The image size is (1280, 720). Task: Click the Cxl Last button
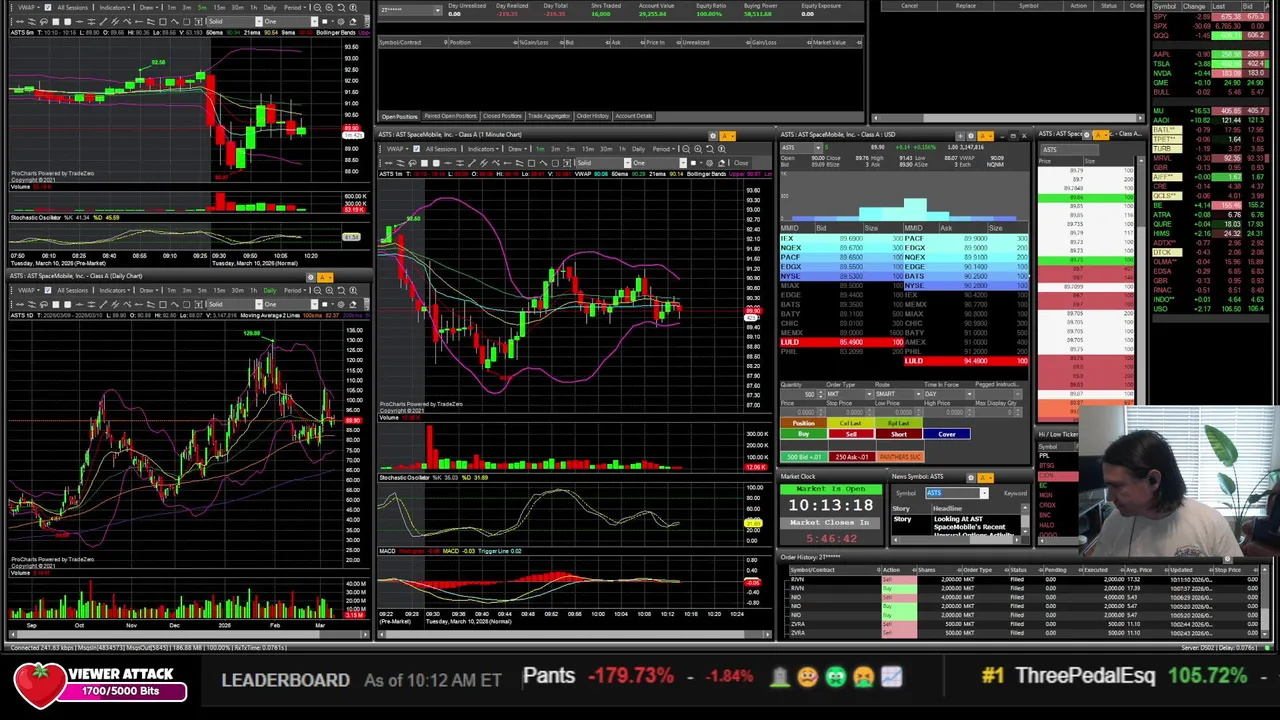(x=851, y=423)
